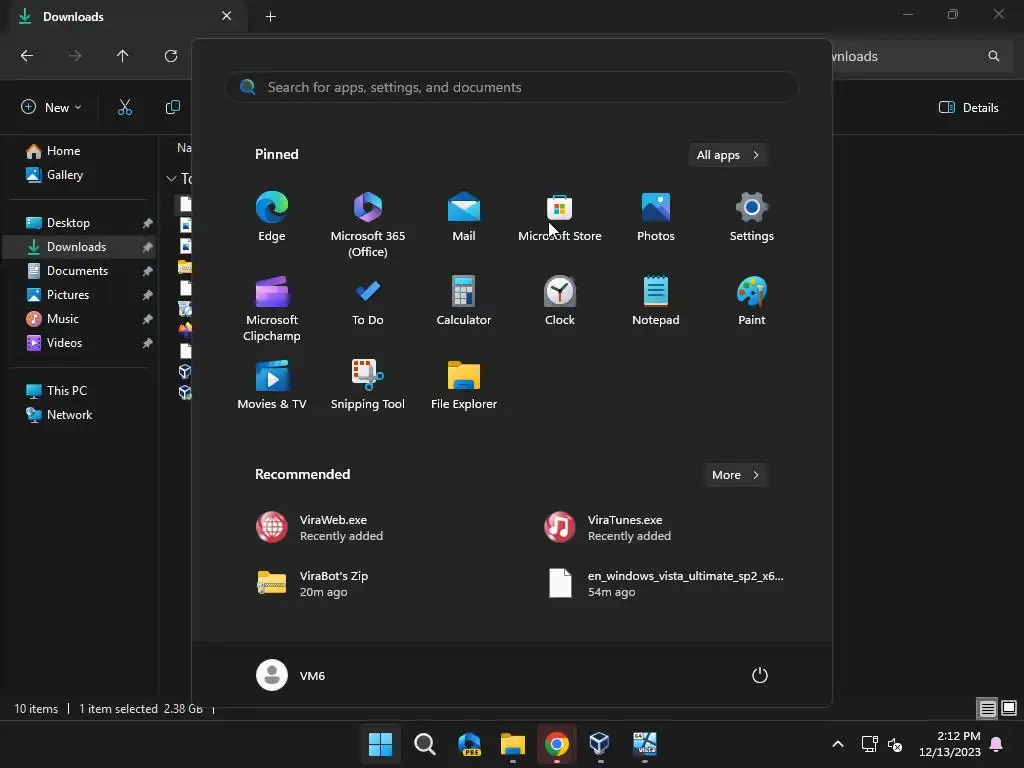
Task: Open the Paint app
Action: click(x=752, y=301)
